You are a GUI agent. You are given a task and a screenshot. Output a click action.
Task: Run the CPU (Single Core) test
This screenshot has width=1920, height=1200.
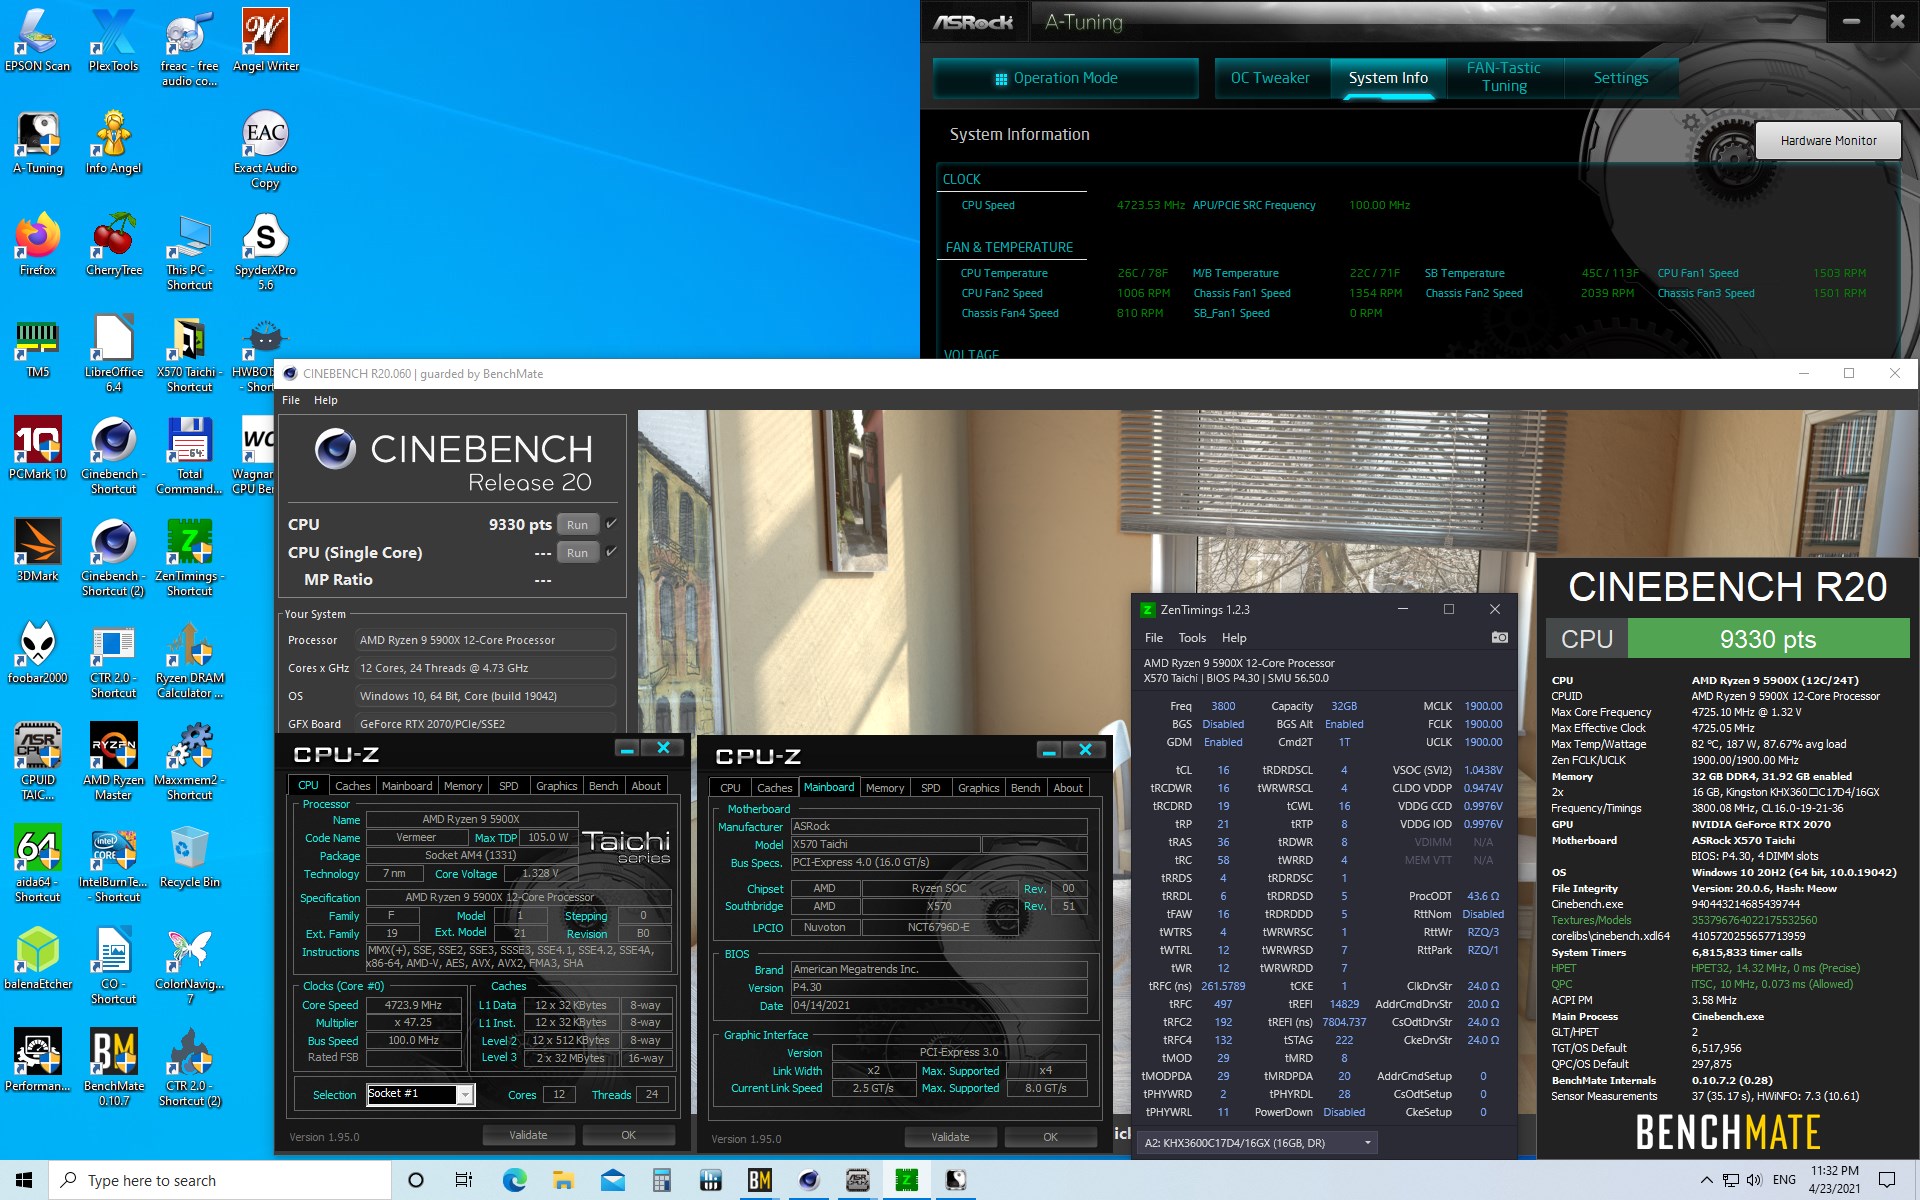coord(578,553)
